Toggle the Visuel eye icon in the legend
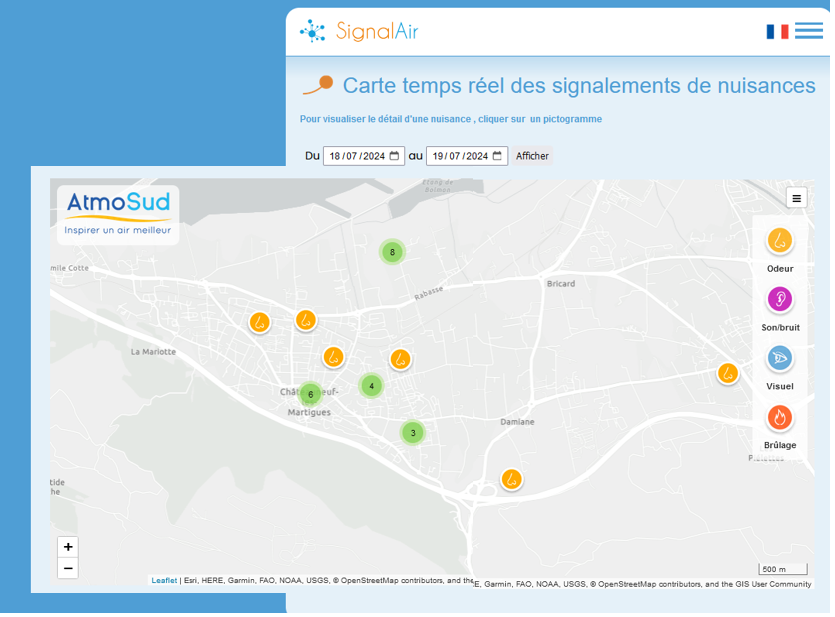This screenshot has width=835, height=617. click(780, 358)
